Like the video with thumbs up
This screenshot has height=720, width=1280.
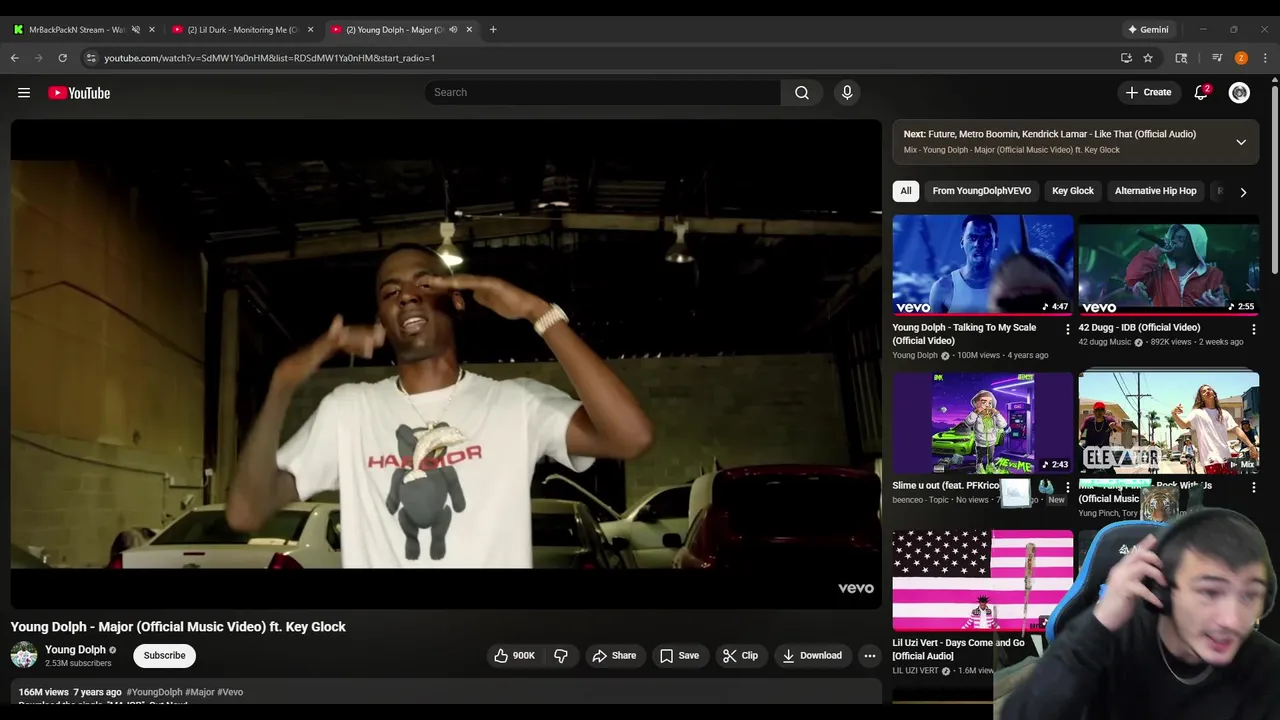coord(514,655)
